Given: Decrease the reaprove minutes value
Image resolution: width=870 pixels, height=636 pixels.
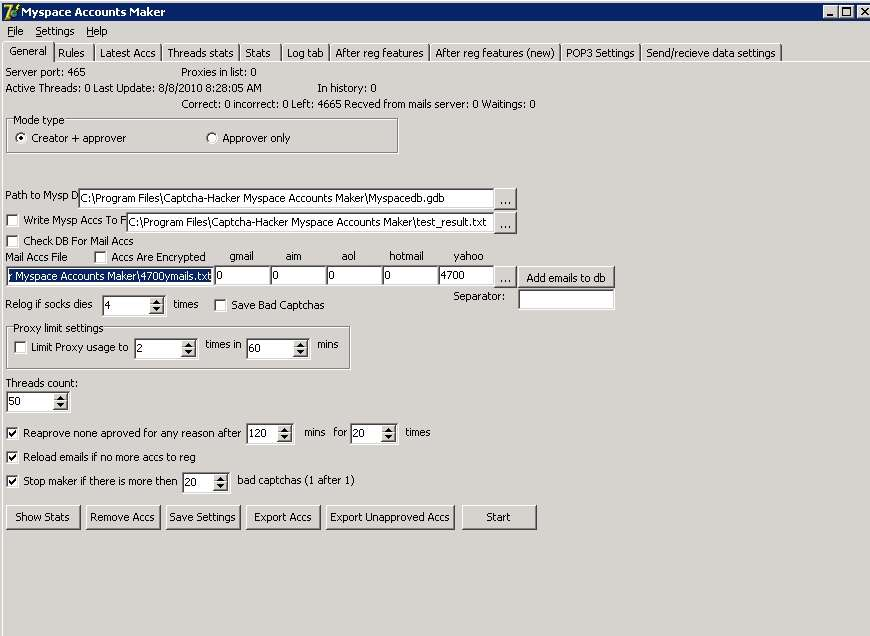Looking at the screenshot, I should (x=285, y=437).
